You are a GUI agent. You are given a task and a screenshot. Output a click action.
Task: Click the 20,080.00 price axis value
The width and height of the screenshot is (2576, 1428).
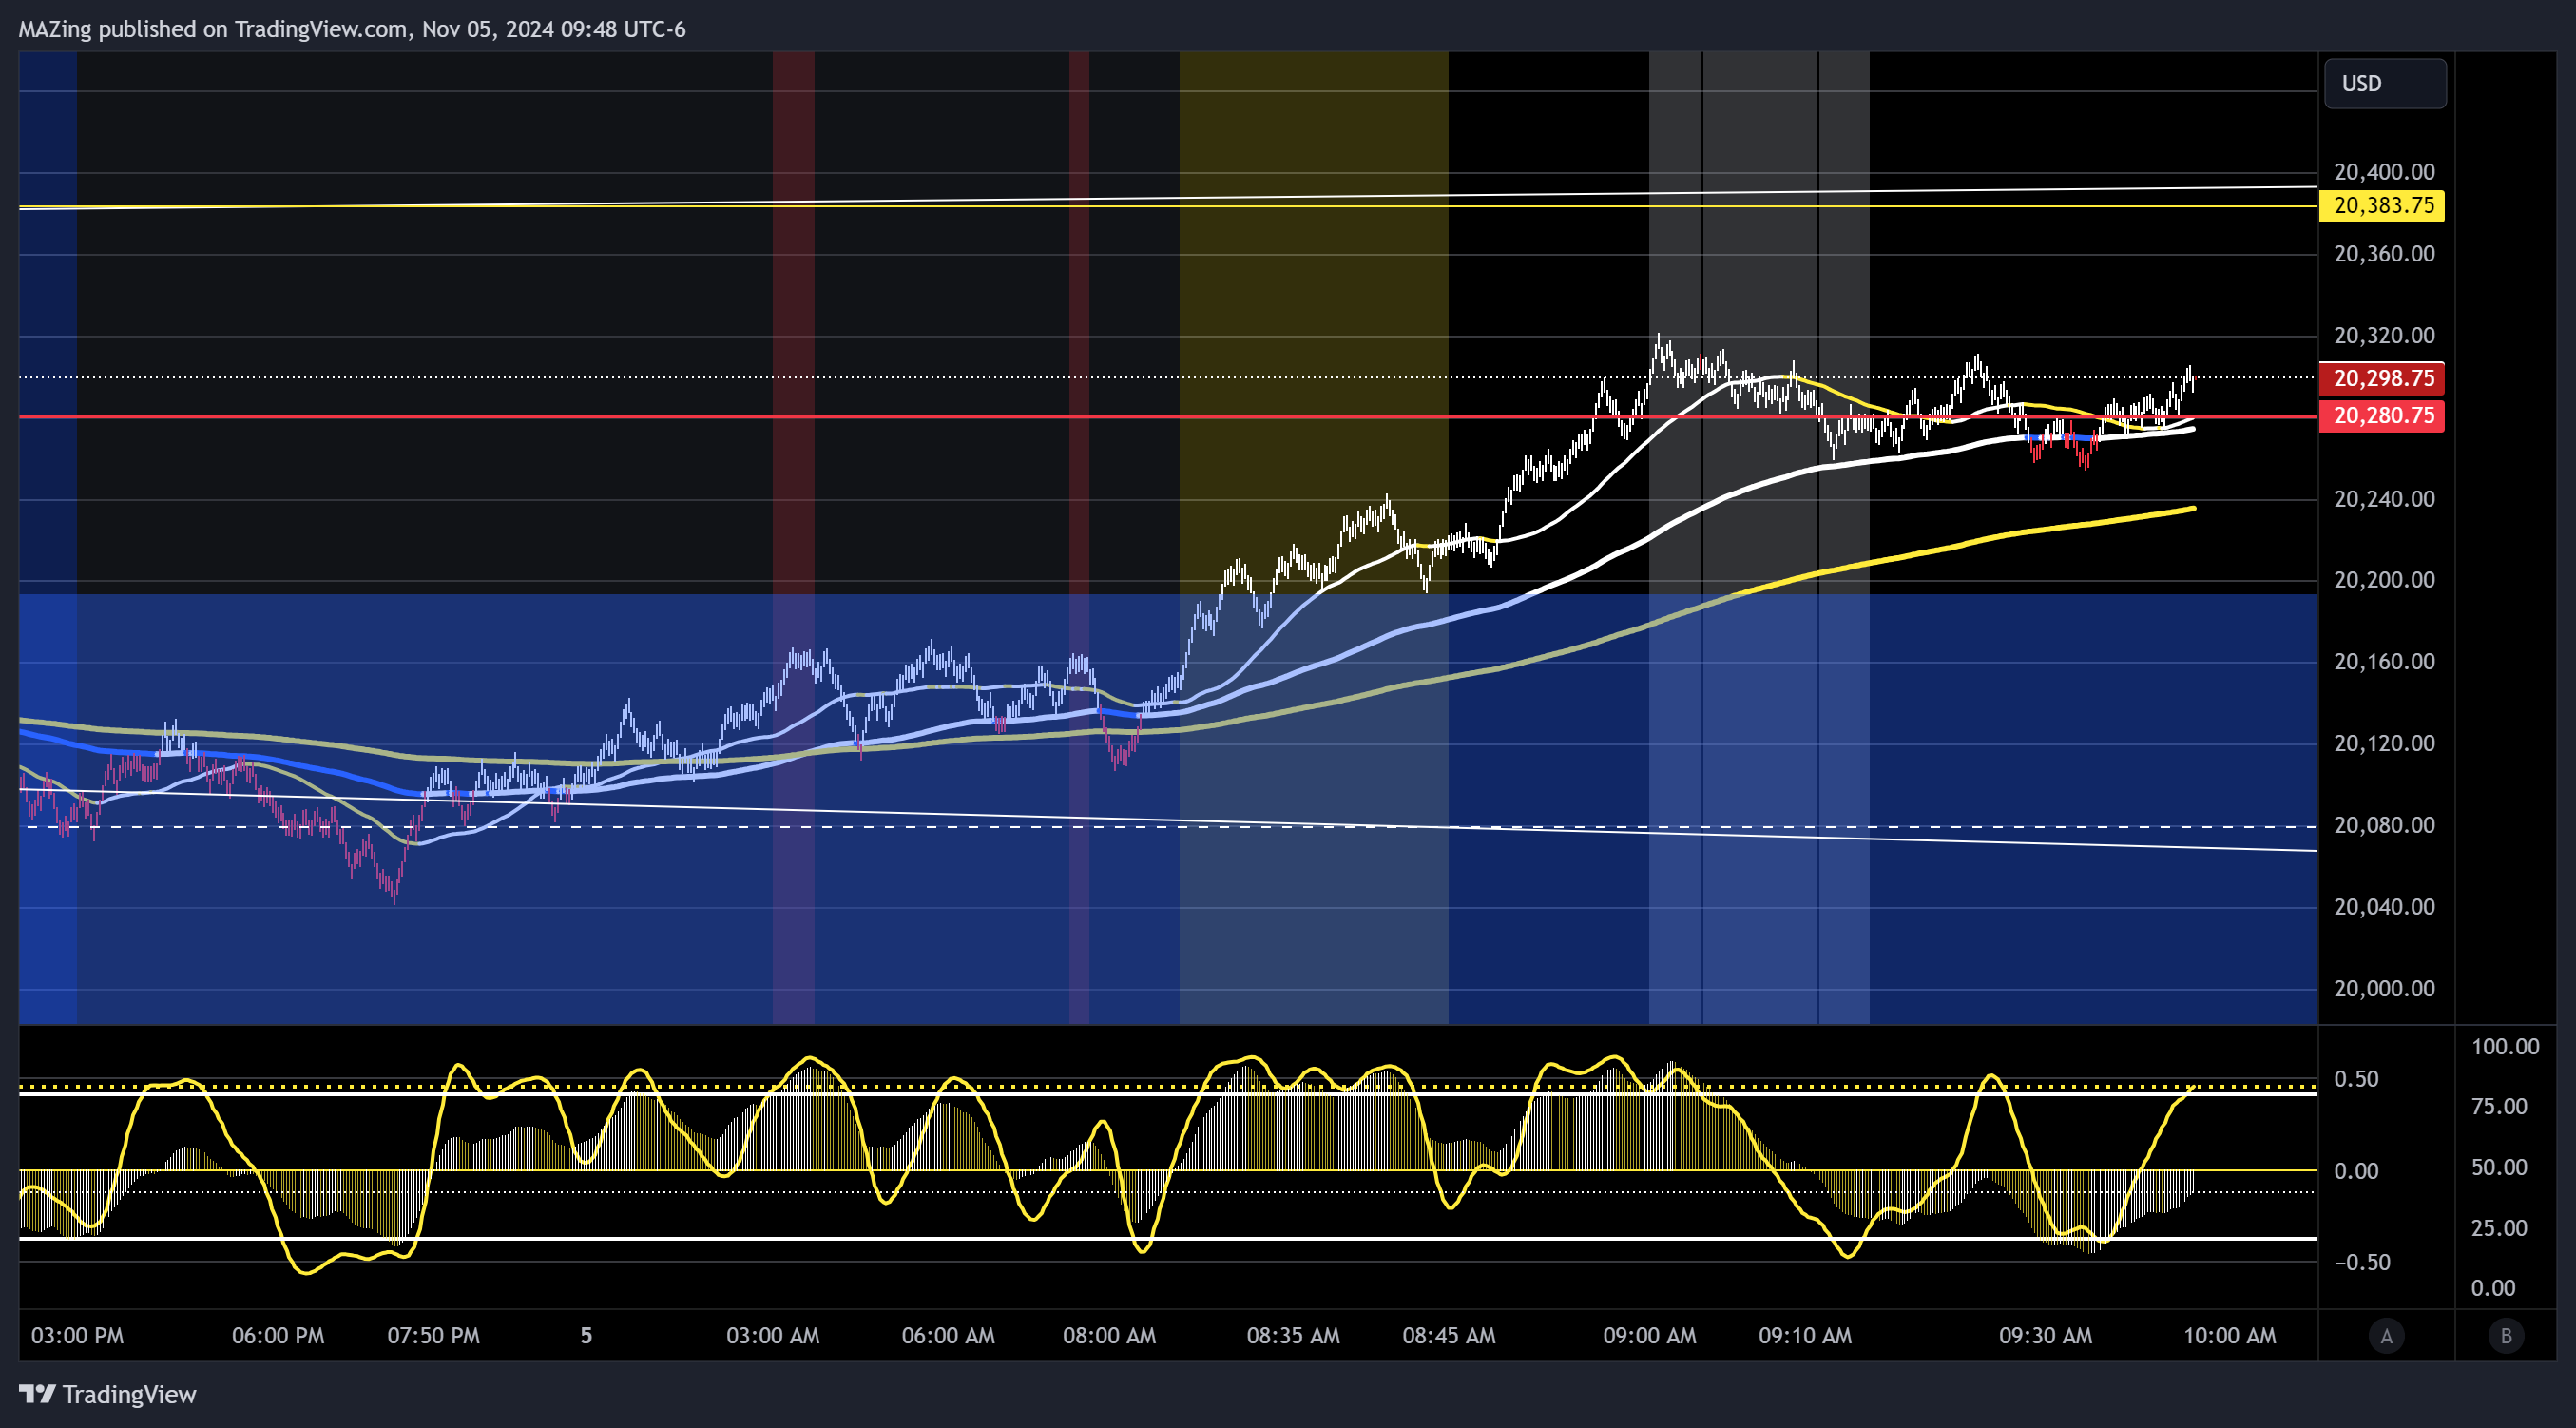click(x=2384, y=826)
